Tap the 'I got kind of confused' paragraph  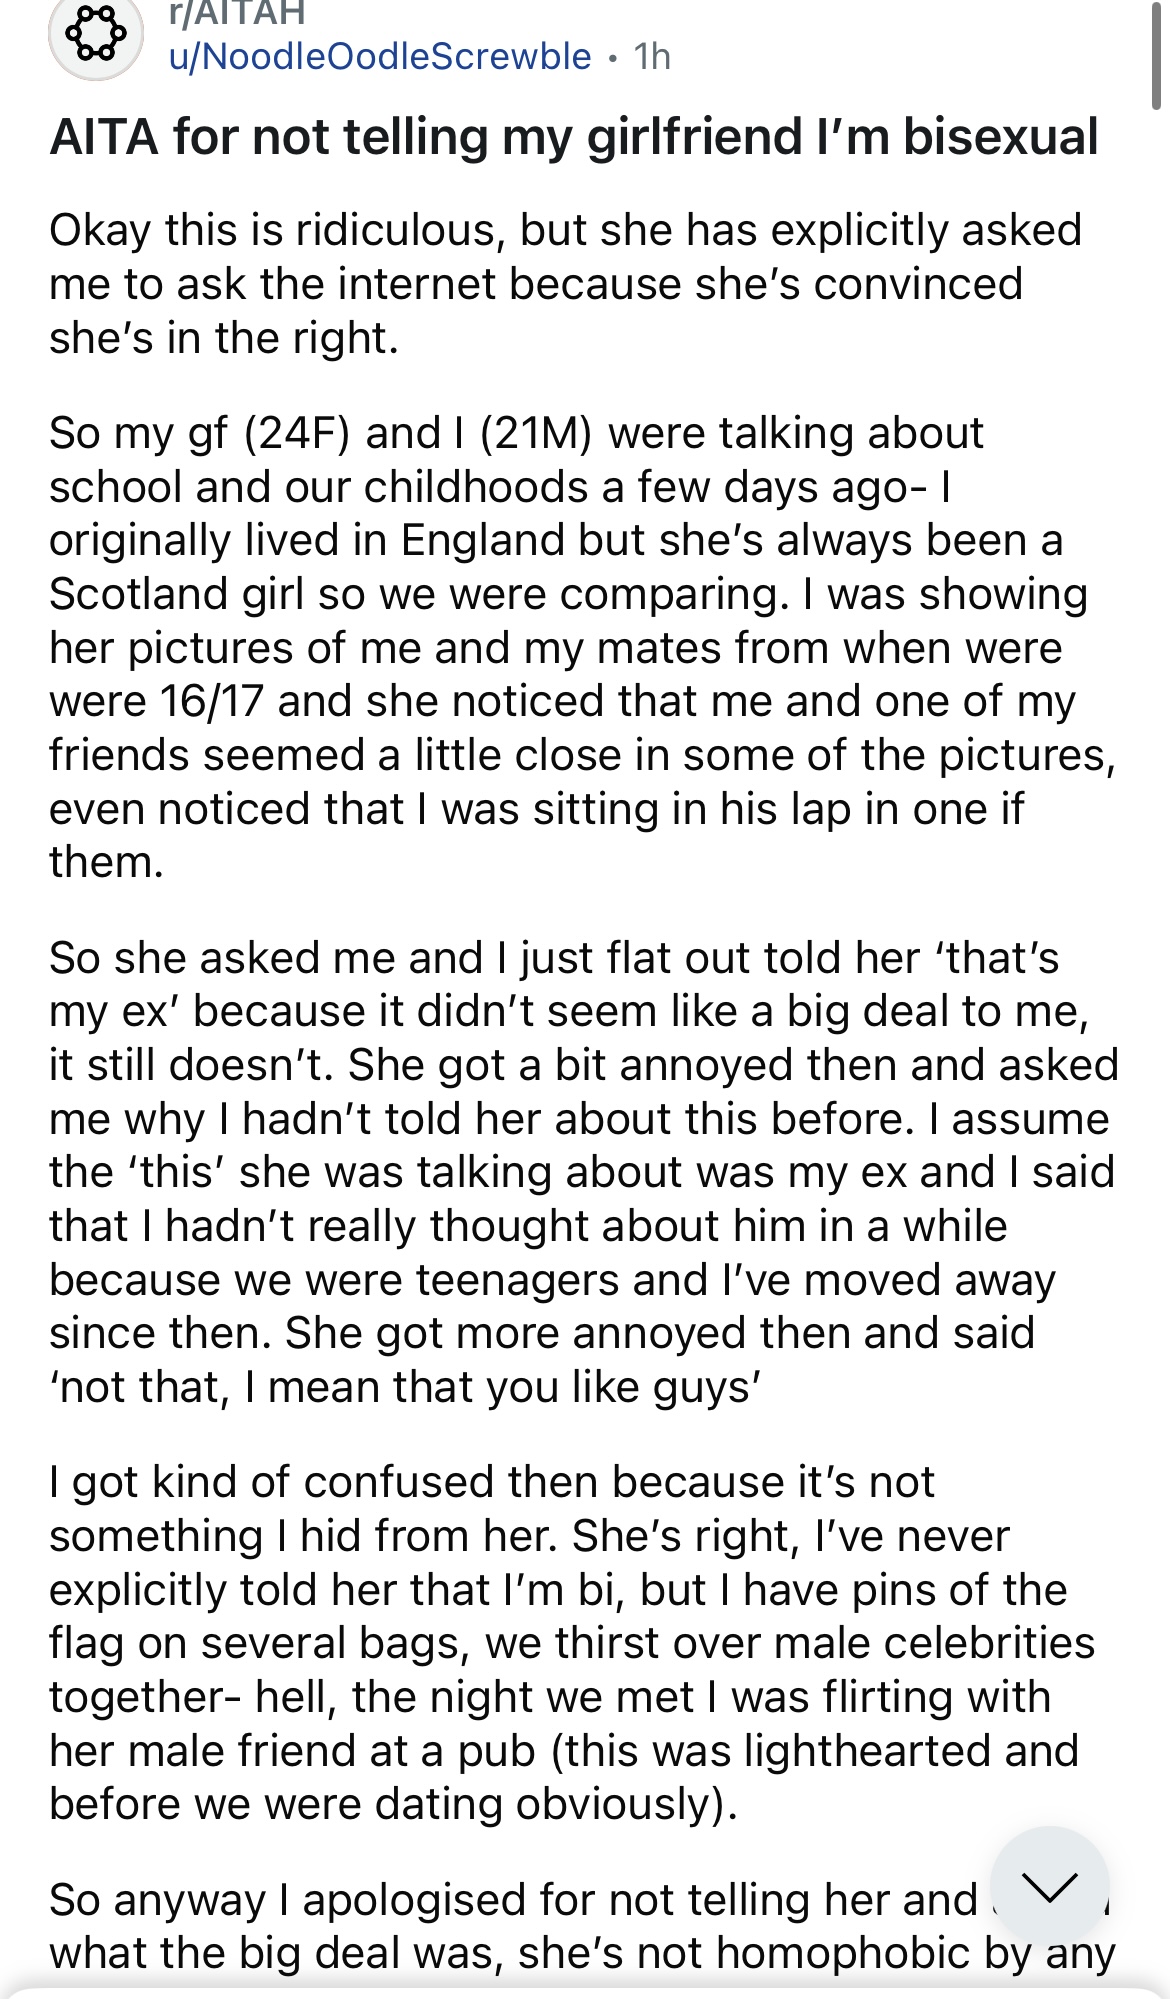click(x=572, y=1643)
